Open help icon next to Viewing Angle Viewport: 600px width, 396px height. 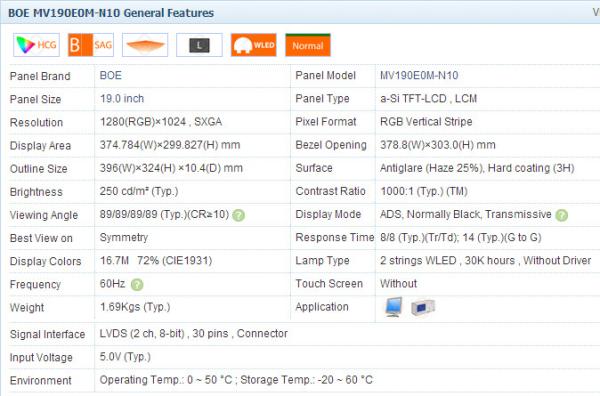click(x=238, y=215)
